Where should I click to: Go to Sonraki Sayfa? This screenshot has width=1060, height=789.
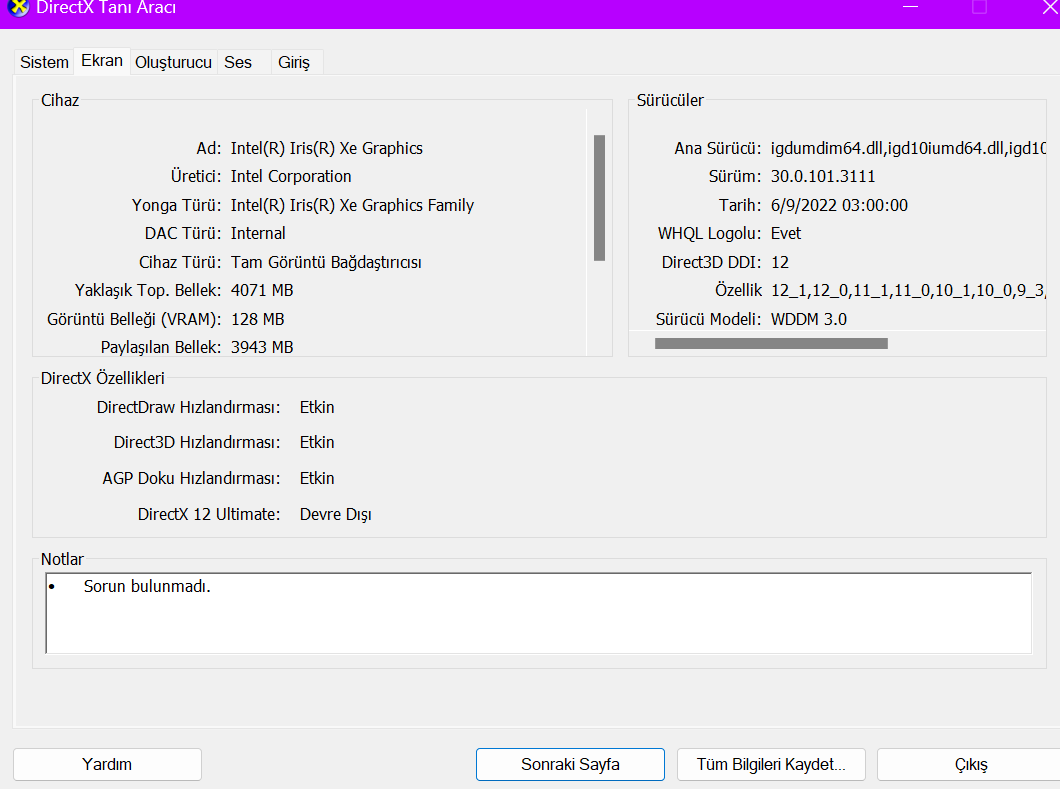click(570, 764)
